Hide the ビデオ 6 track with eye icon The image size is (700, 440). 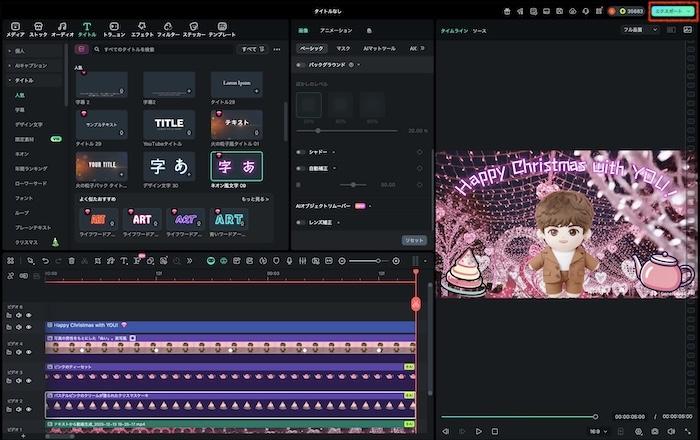click(29, 315)
